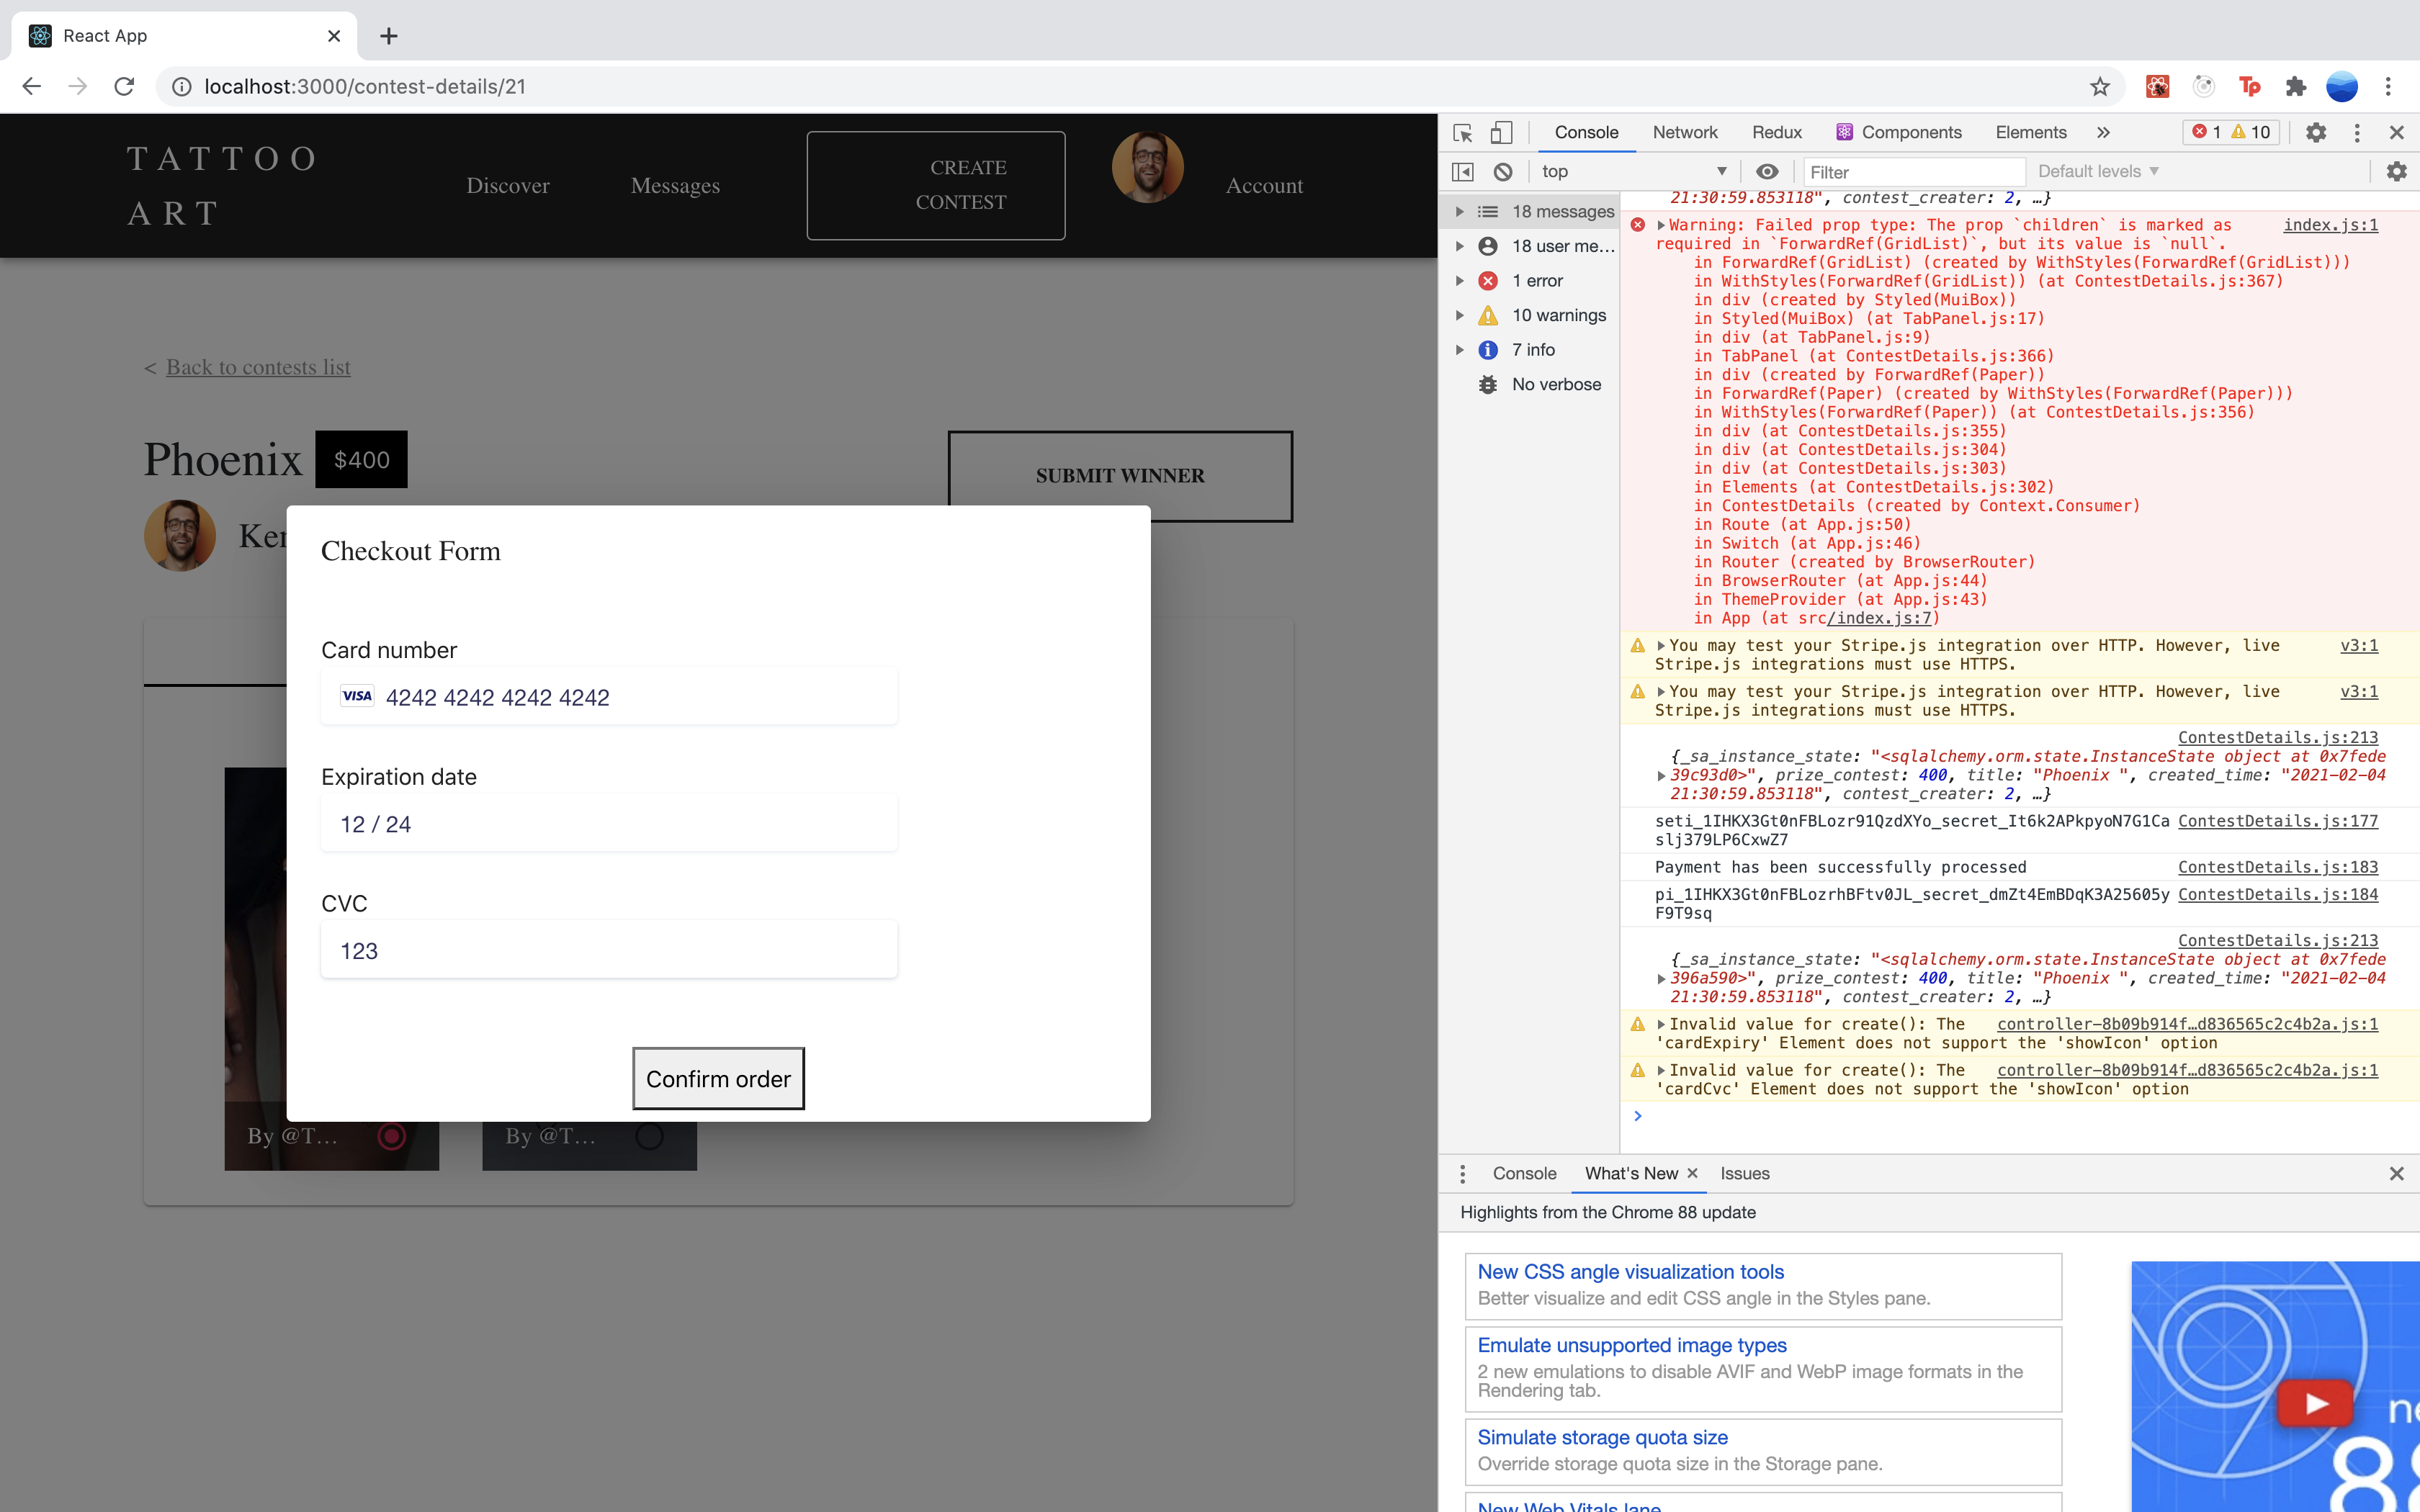Screen dimensions: 2420x1512
Task: Open DevTools settings gear icon
Action: [2316, 133]
